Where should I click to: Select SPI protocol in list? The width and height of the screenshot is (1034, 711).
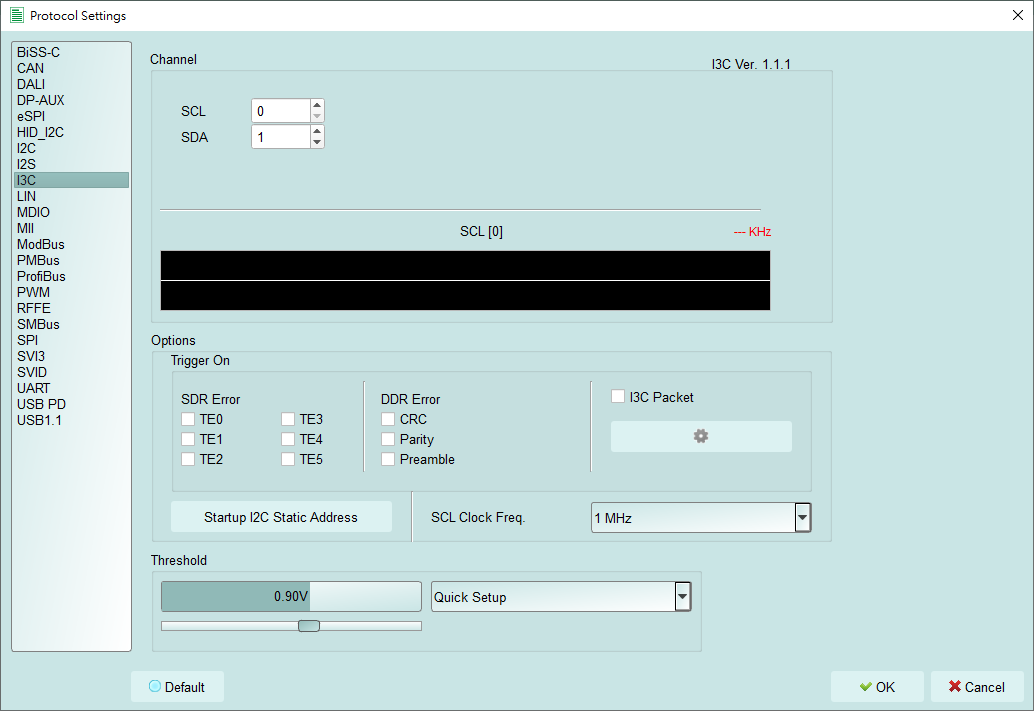[x=71, y=340]
